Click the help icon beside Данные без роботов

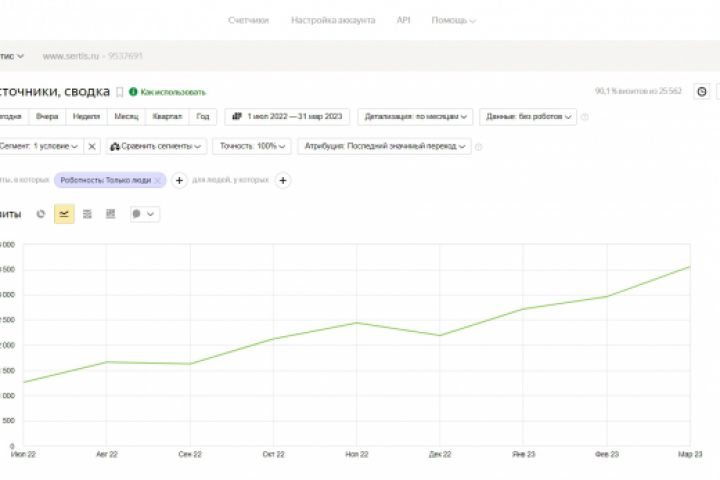585,117
